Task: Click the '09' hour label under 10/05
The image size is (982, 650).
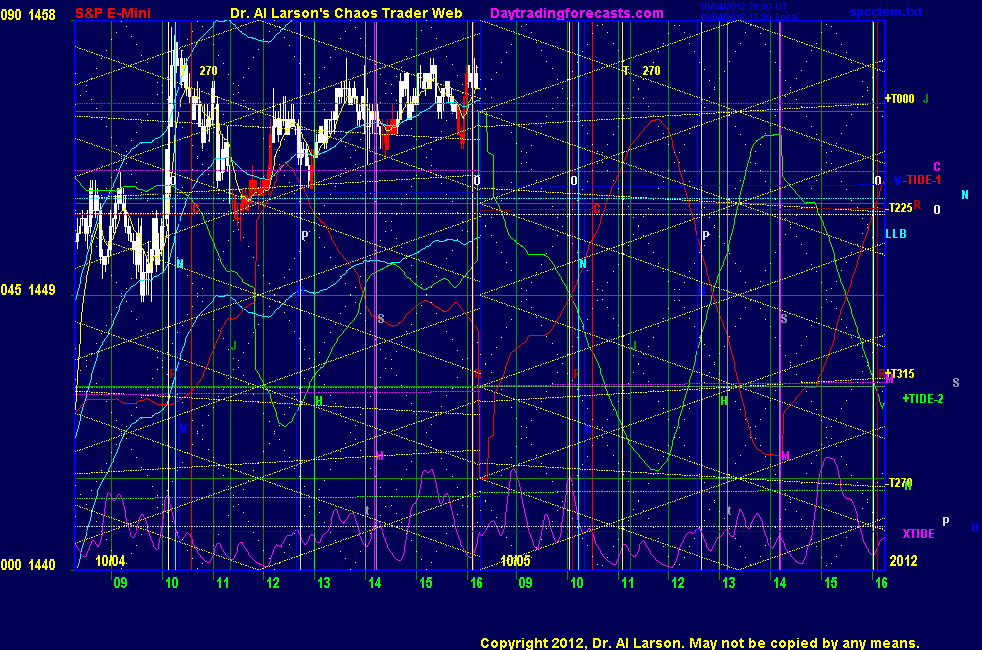Action: click(x=525, y=583)
